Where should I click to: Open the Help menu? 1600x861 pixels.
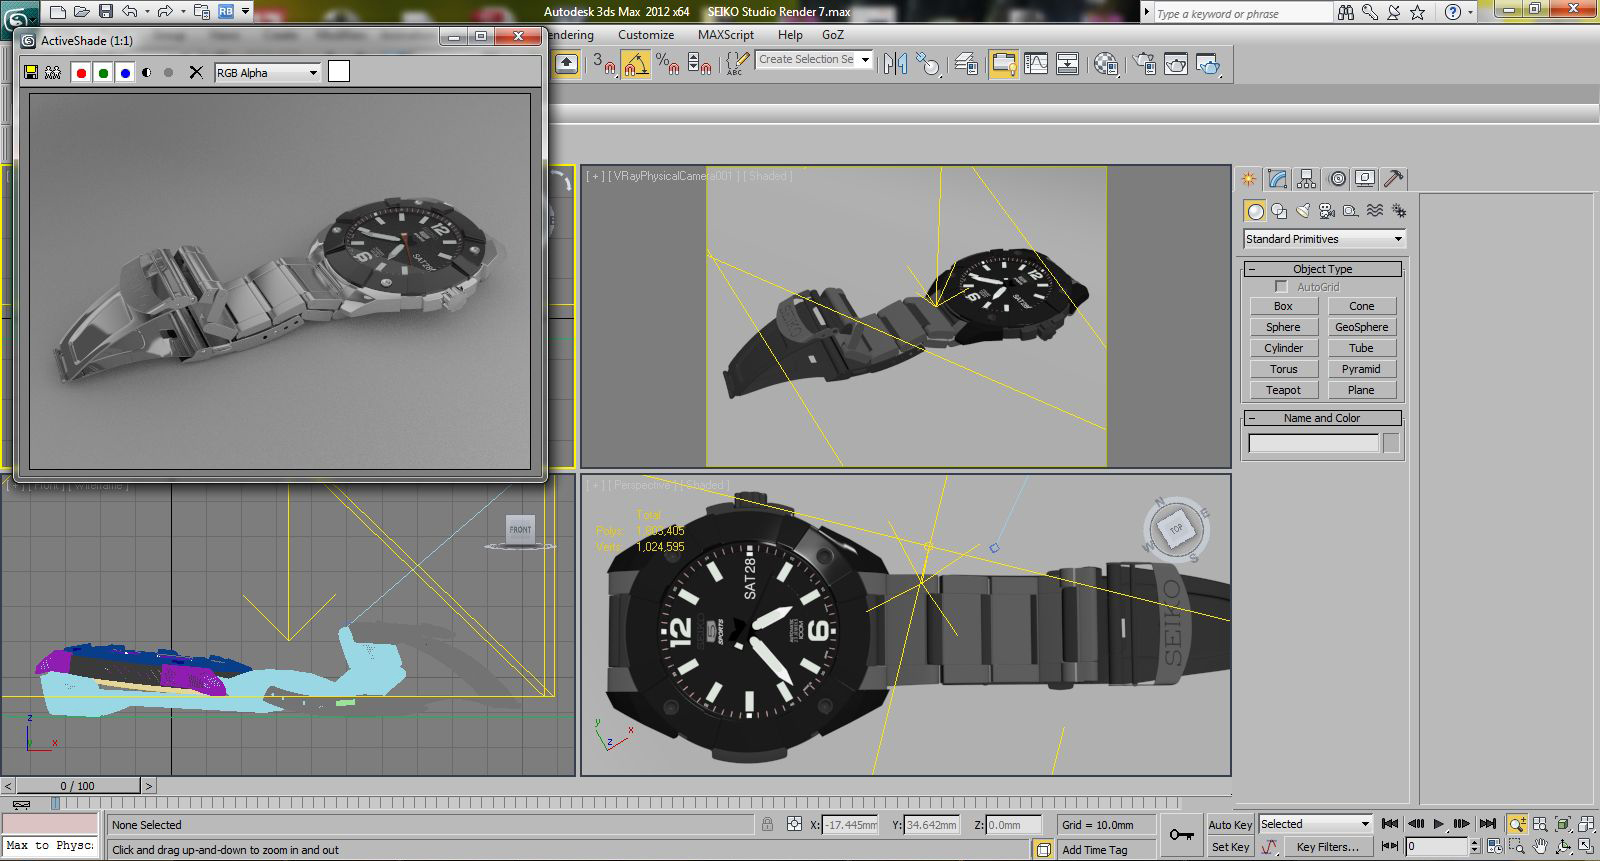(790, 34)
